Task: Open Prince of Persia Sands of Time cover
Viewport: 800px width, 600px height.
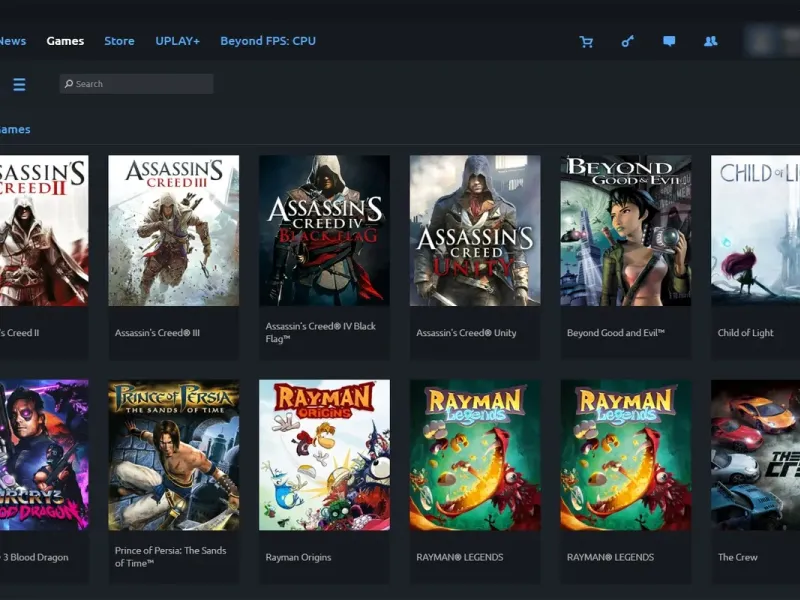Action: click(173, 455)
